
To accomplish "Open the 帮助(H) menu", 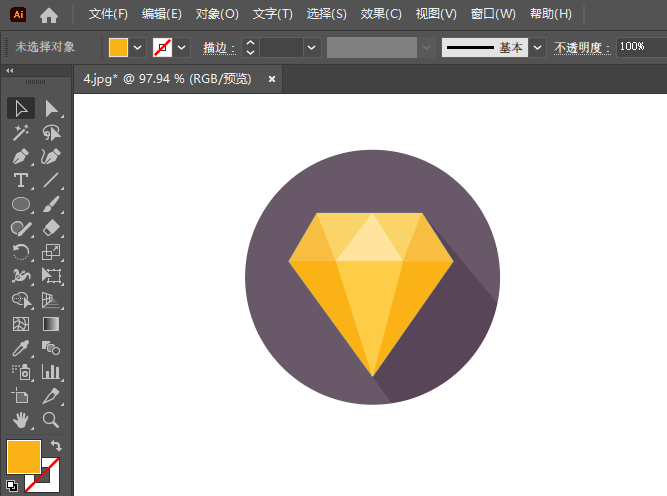I will pos(550,14).
